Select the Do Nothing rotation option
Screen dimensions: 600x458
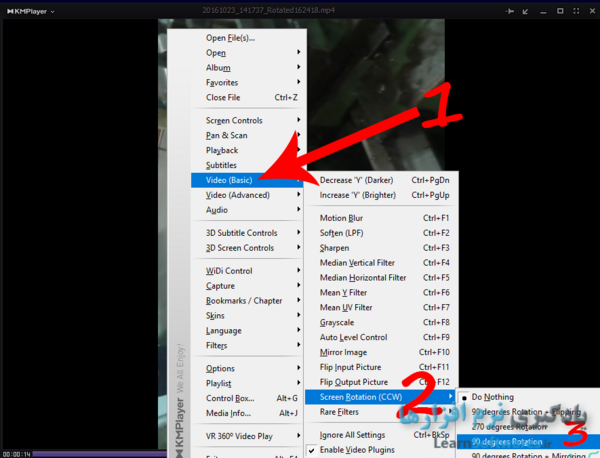point(528,397)
